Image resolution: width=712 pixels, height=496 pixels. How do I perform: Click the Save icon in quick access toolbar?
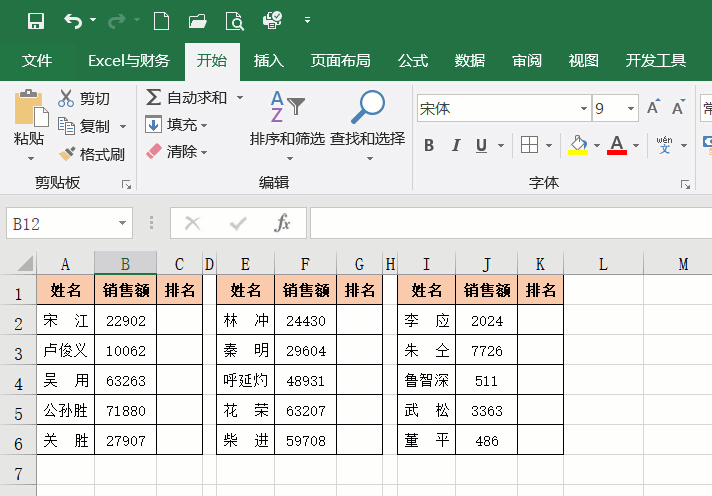36,21
